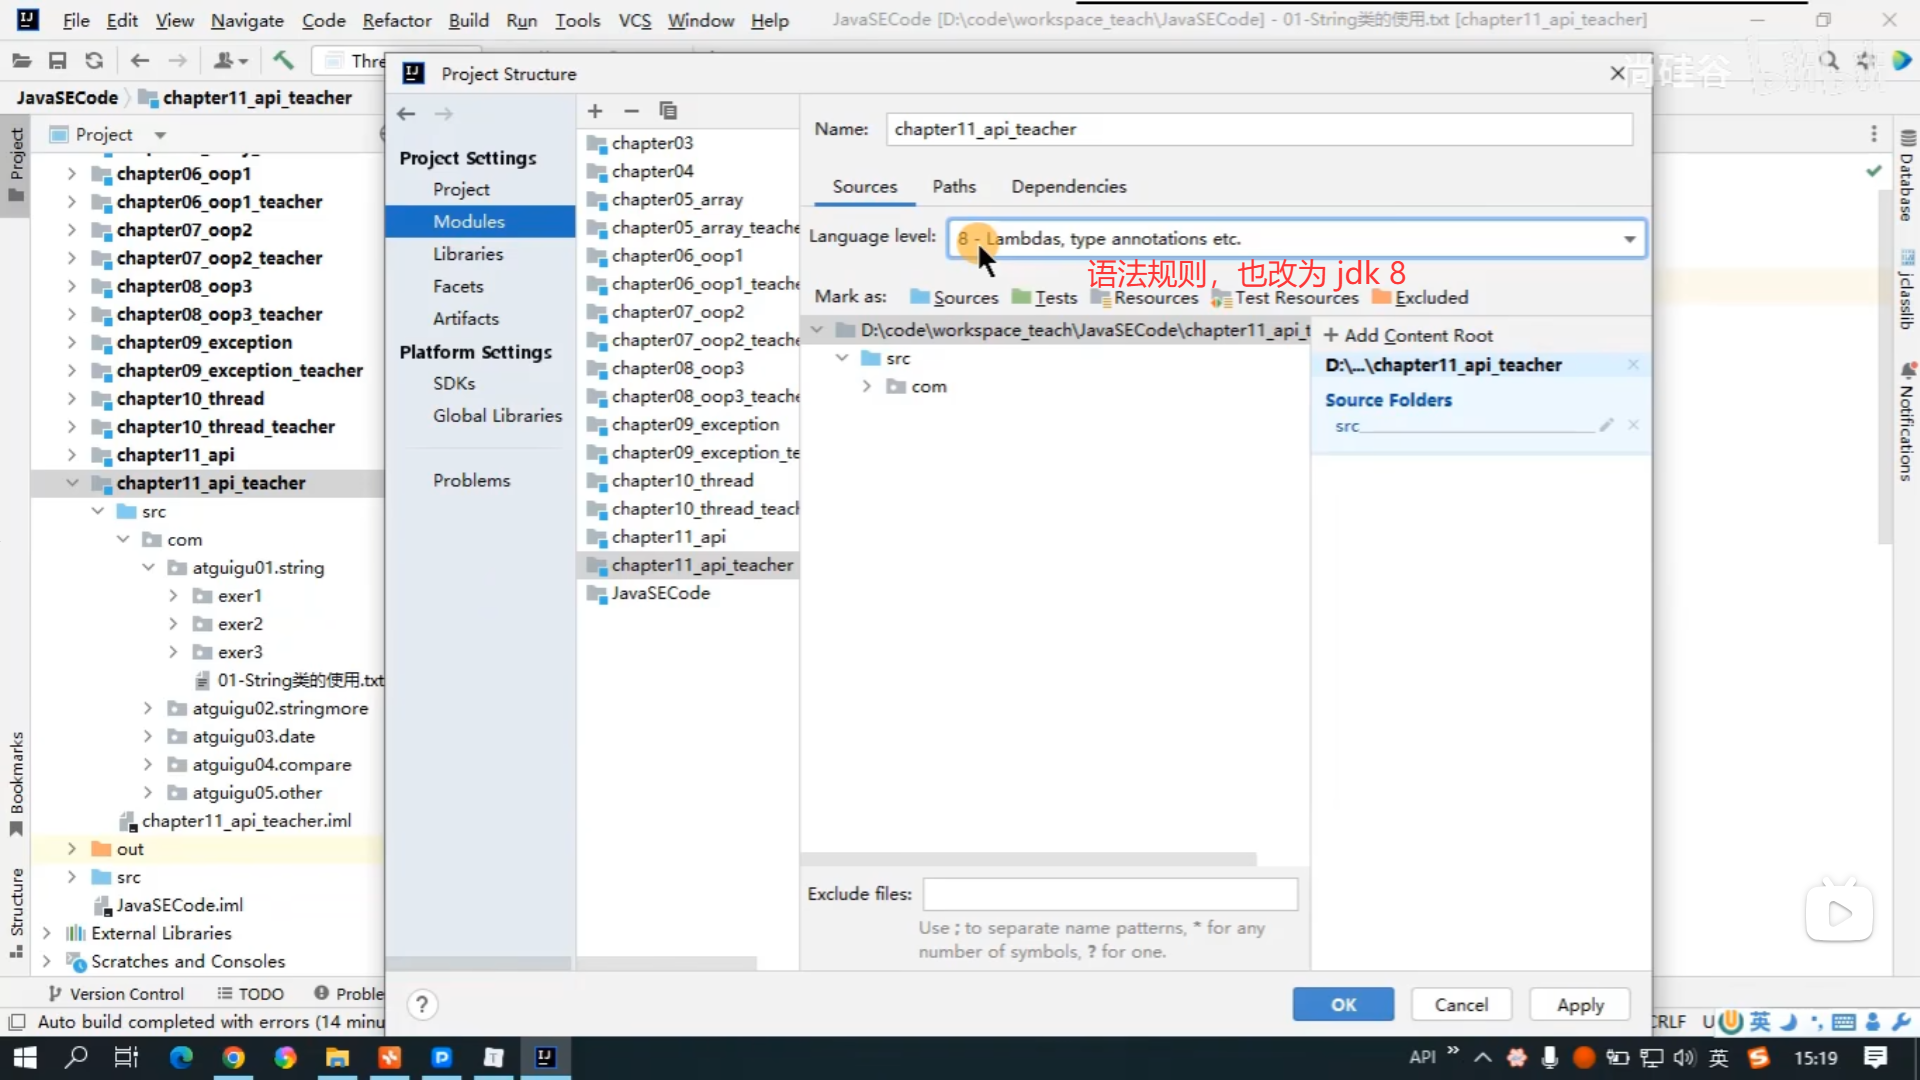
Task: Collapse the chapter11_api_teacher project tree node
Action: pyautogui.click(x=72, y=483)
